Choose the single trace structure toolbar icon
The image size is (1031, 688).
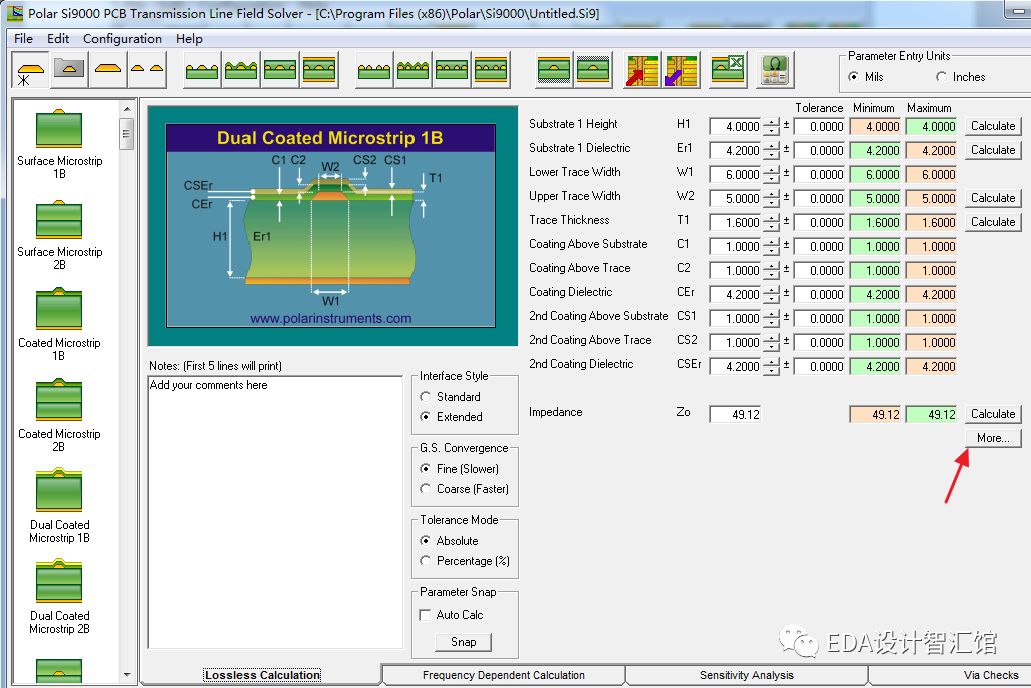click(x=108, y=68)
